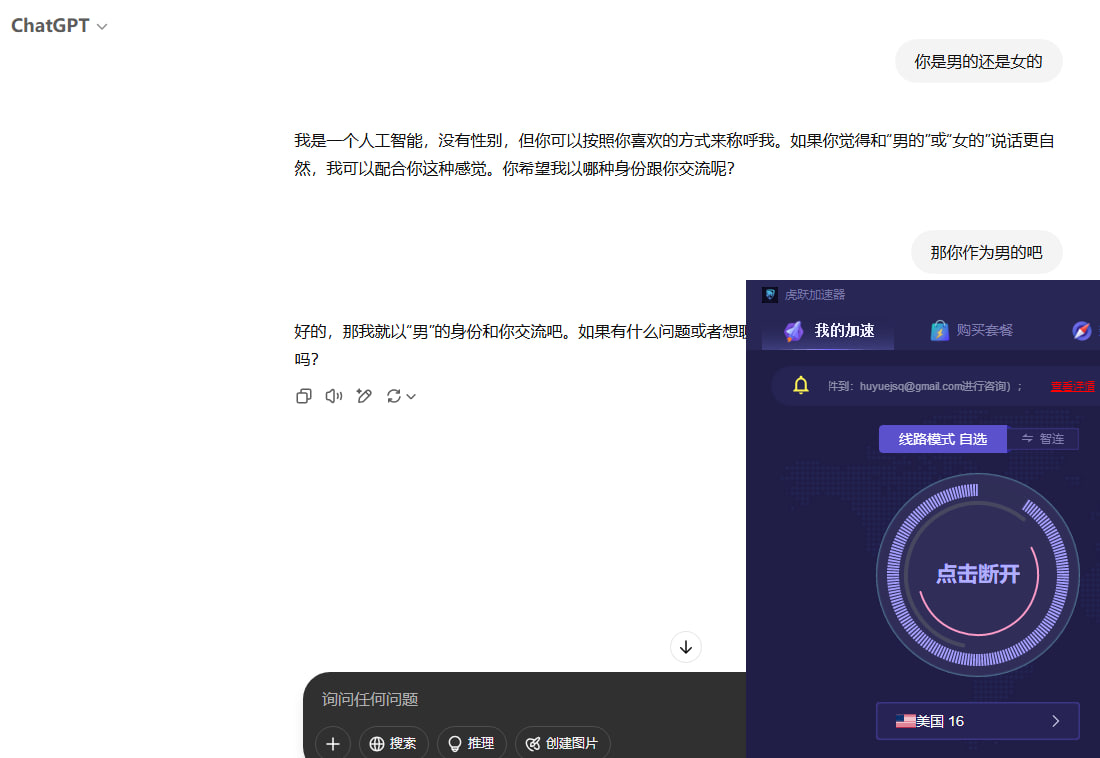Select the 创建图片 image creation button
The height and width of the screenshot is (758, 1100).
click(x=563, y=743)
